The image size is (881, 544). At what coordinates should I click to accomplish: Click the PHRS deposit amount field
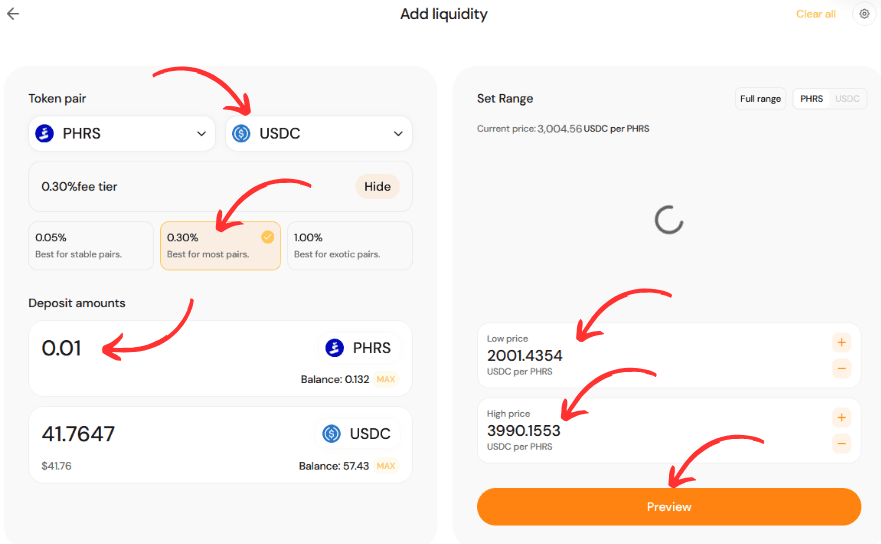point(150,349)
